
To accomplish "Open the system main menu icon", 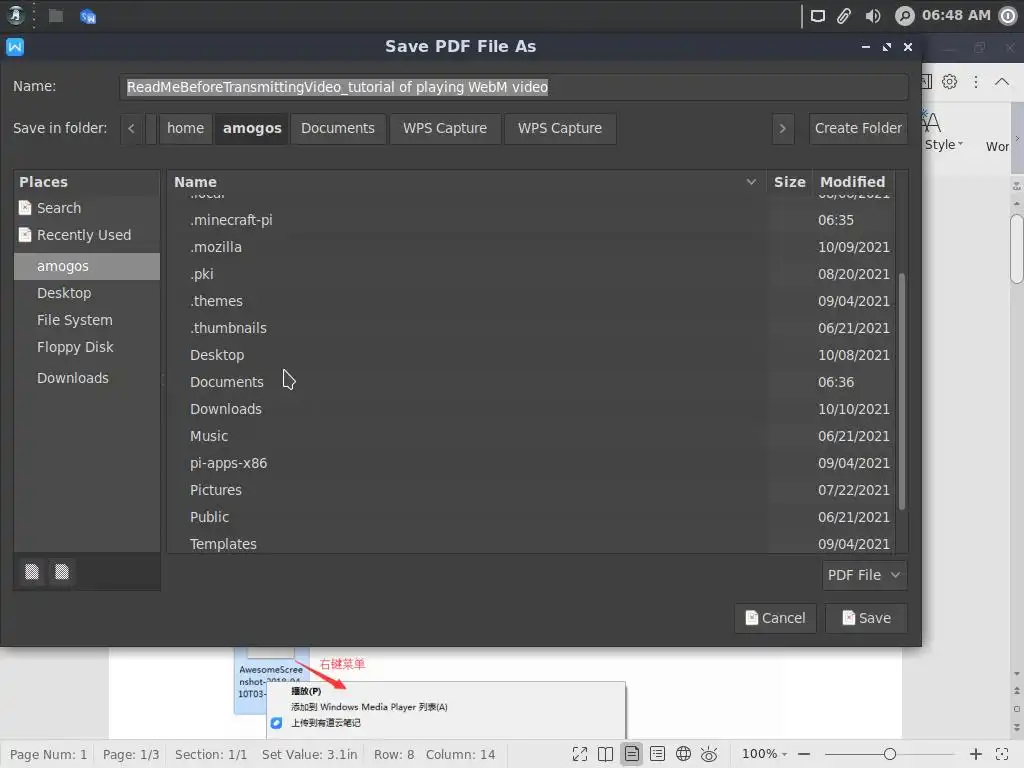I will (16, 15).
